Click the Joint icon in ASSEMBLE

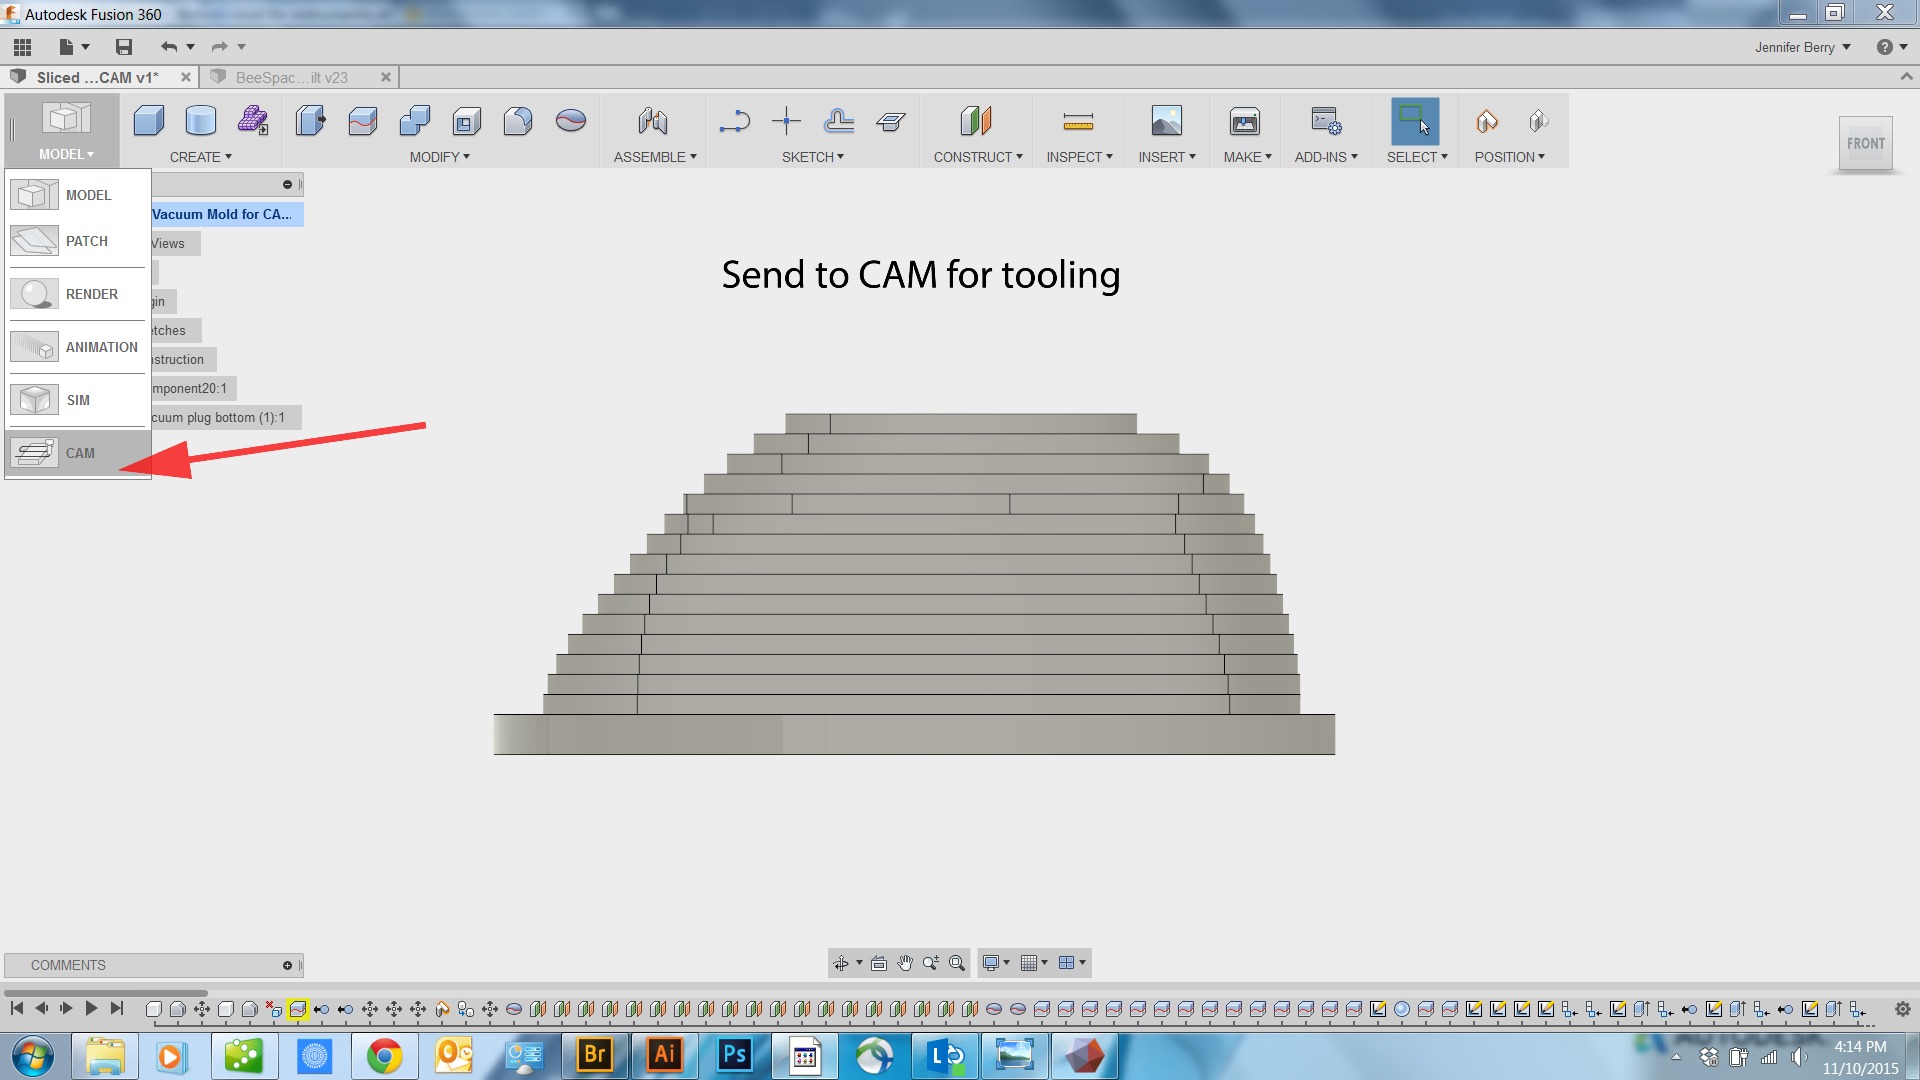tap(653, 122)
